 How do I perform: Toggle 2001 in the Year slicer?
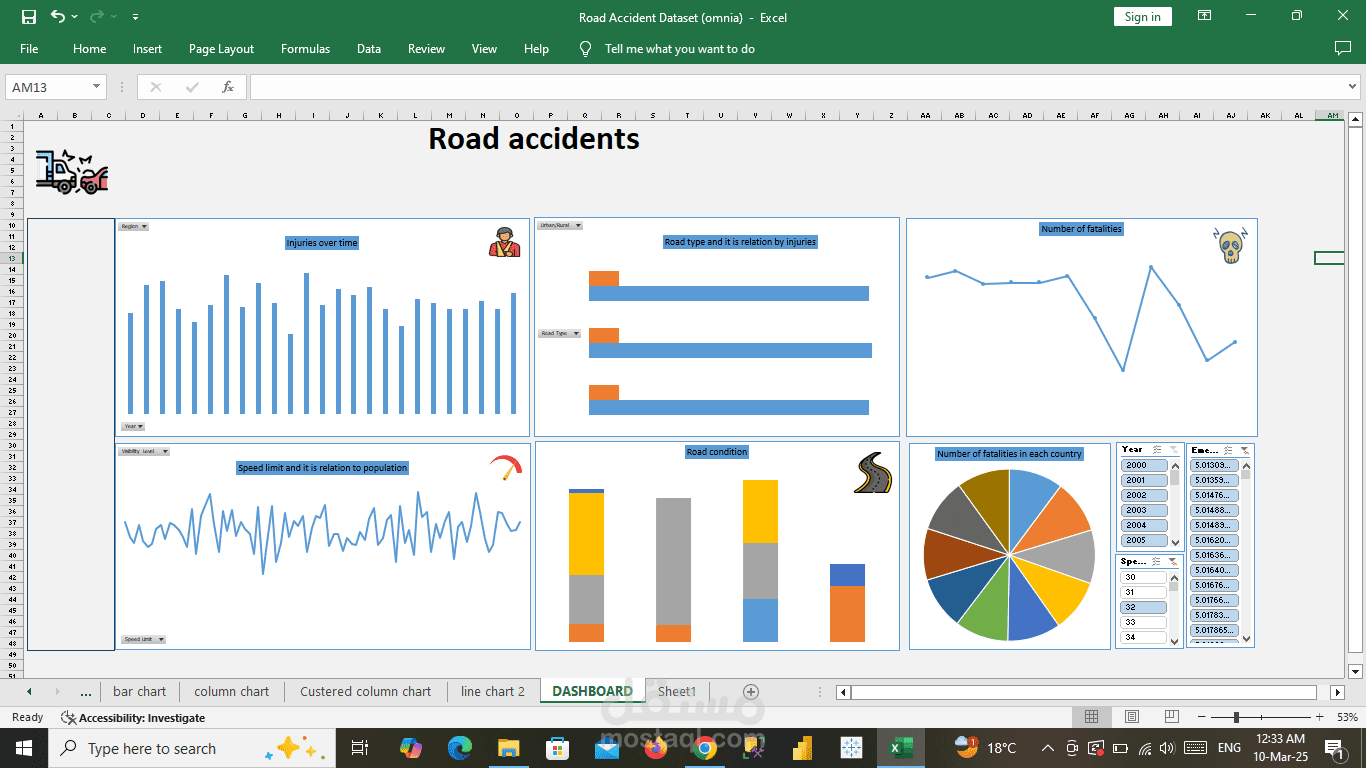click(1143, 480)
